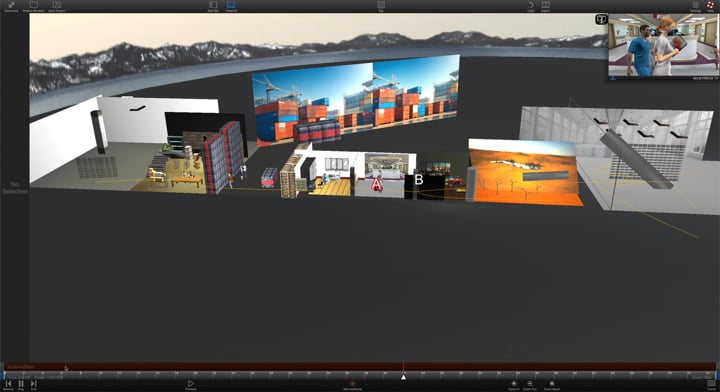720x392 pixels.
Task: Click the Add Keyframe button
Action: coord(353,385)
